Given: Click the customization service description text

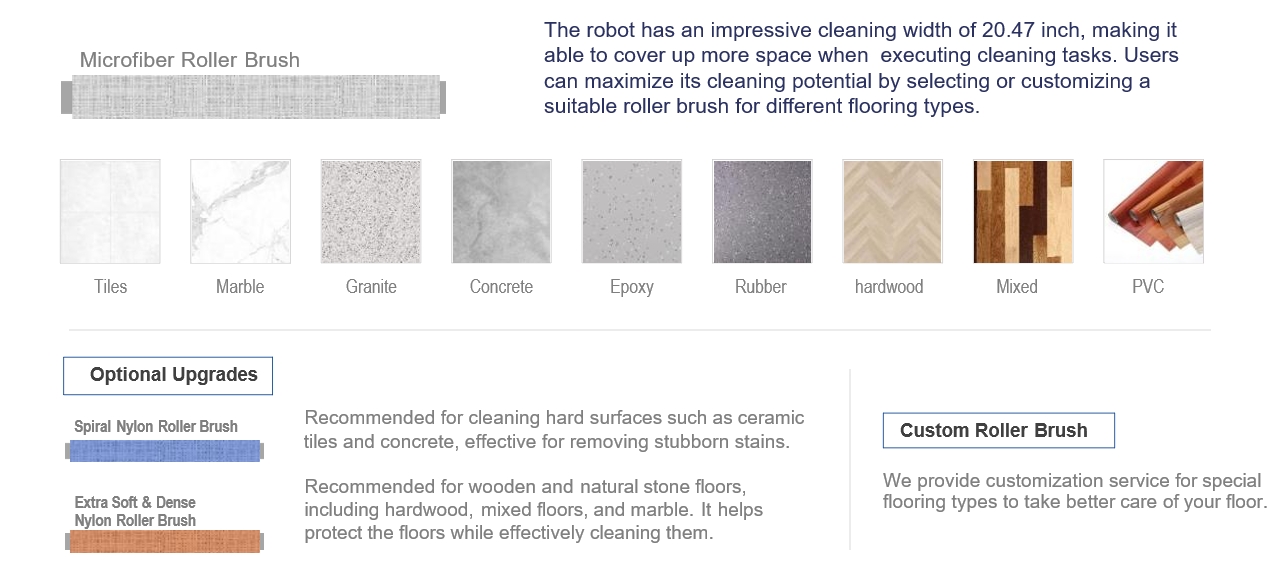Looking at the screenshot, I should [x=1075, y=491].
